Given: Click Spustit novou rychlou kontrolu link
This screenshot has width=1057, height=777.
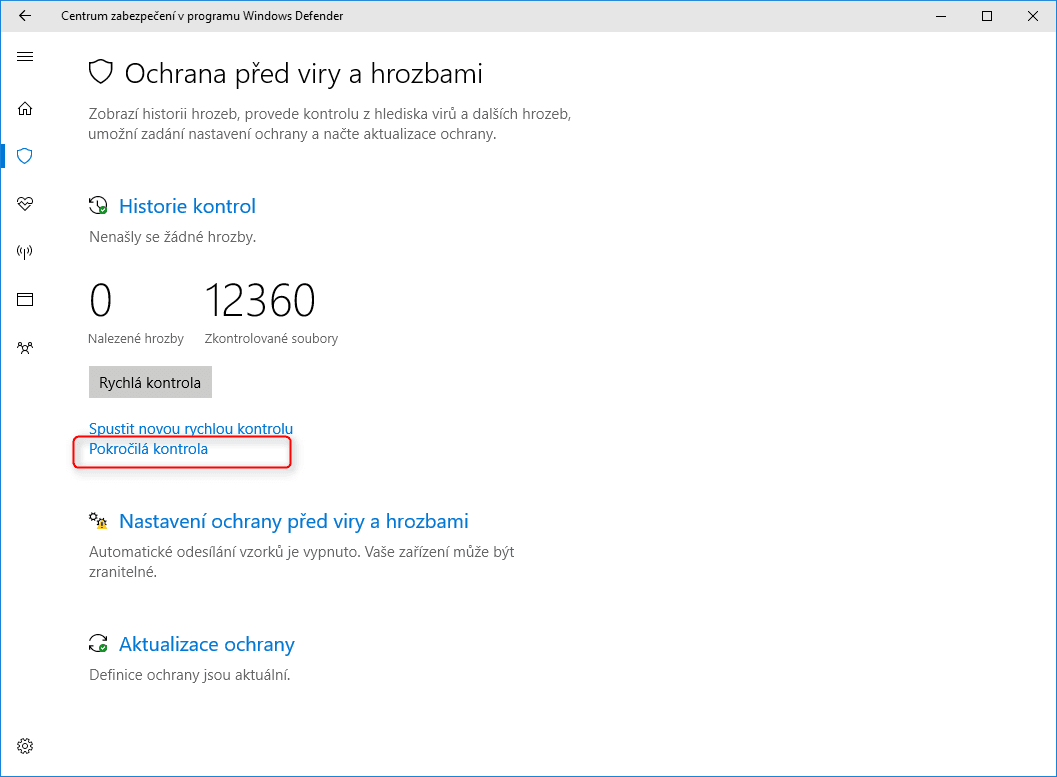Looking at the screenshot, I should point(191,429).
